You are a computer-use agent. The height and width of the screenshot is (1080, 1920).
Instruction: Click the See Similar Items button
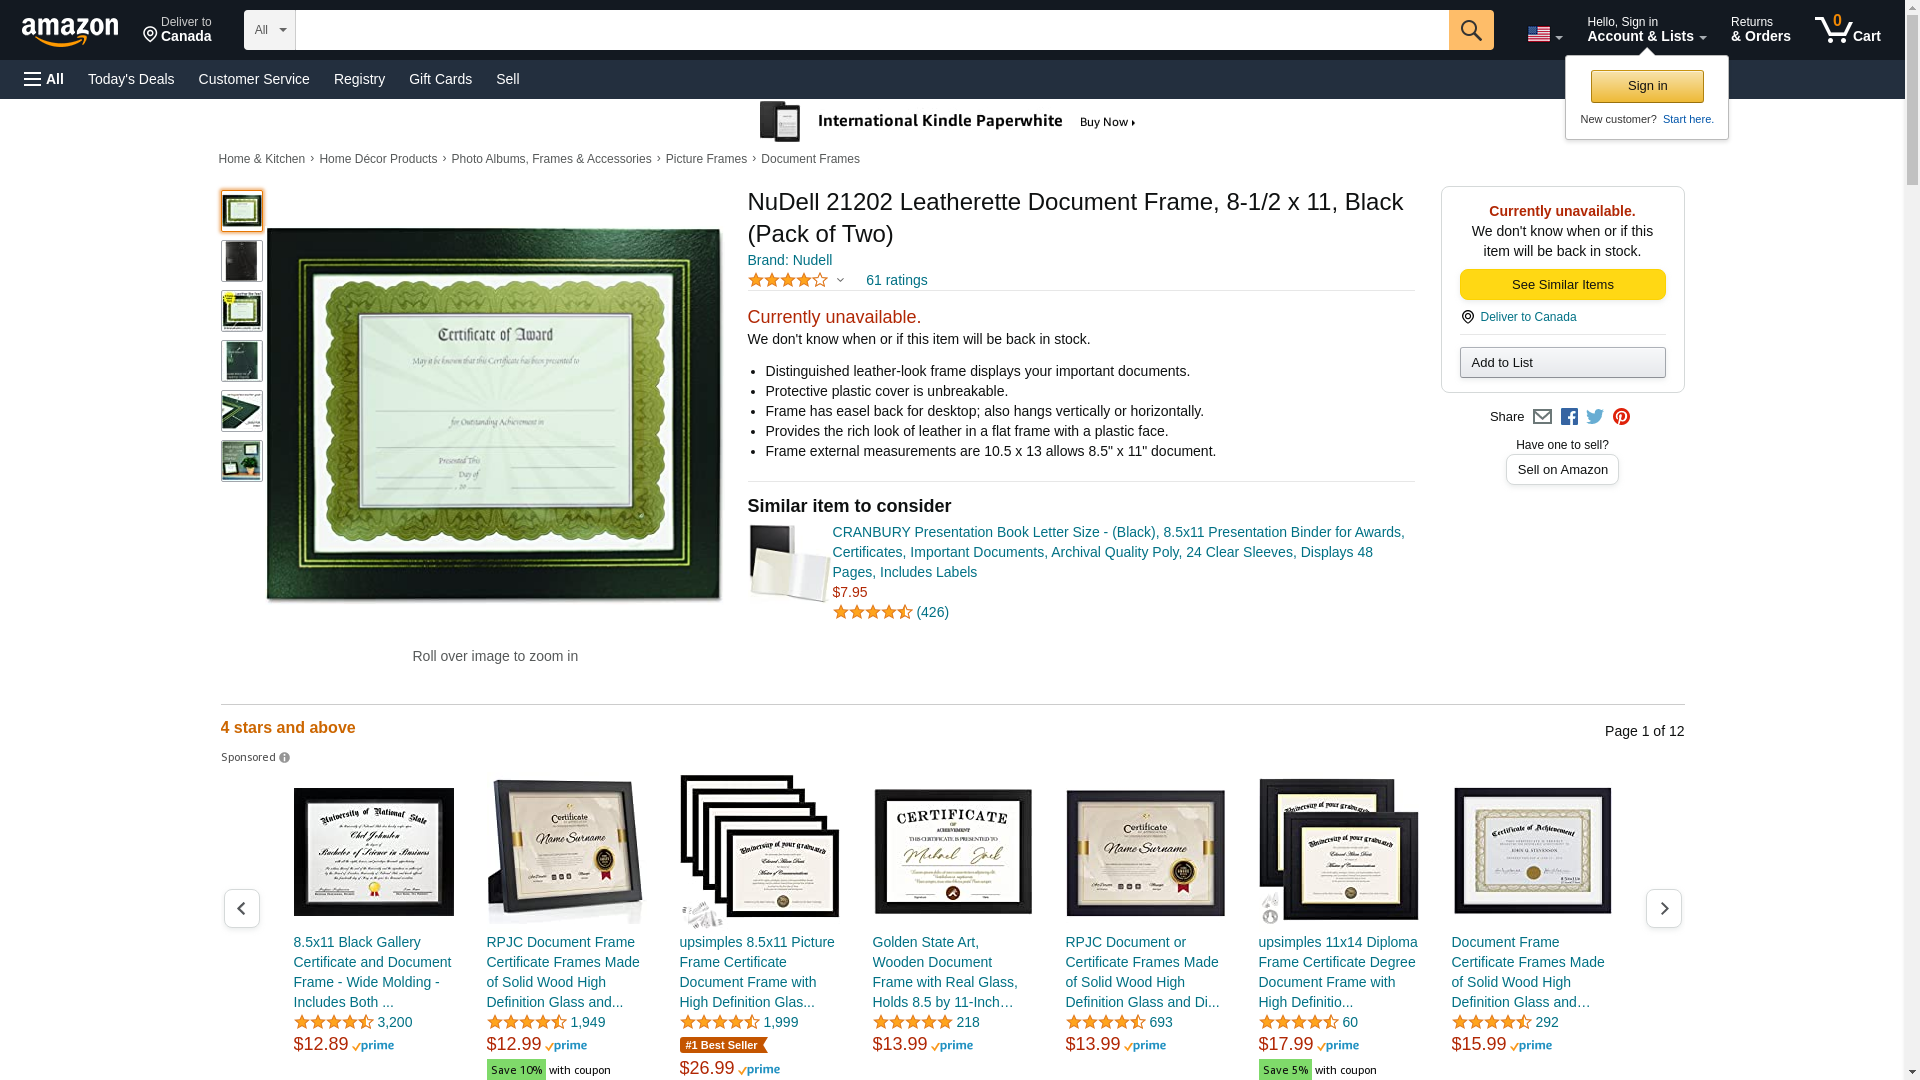1562,285
